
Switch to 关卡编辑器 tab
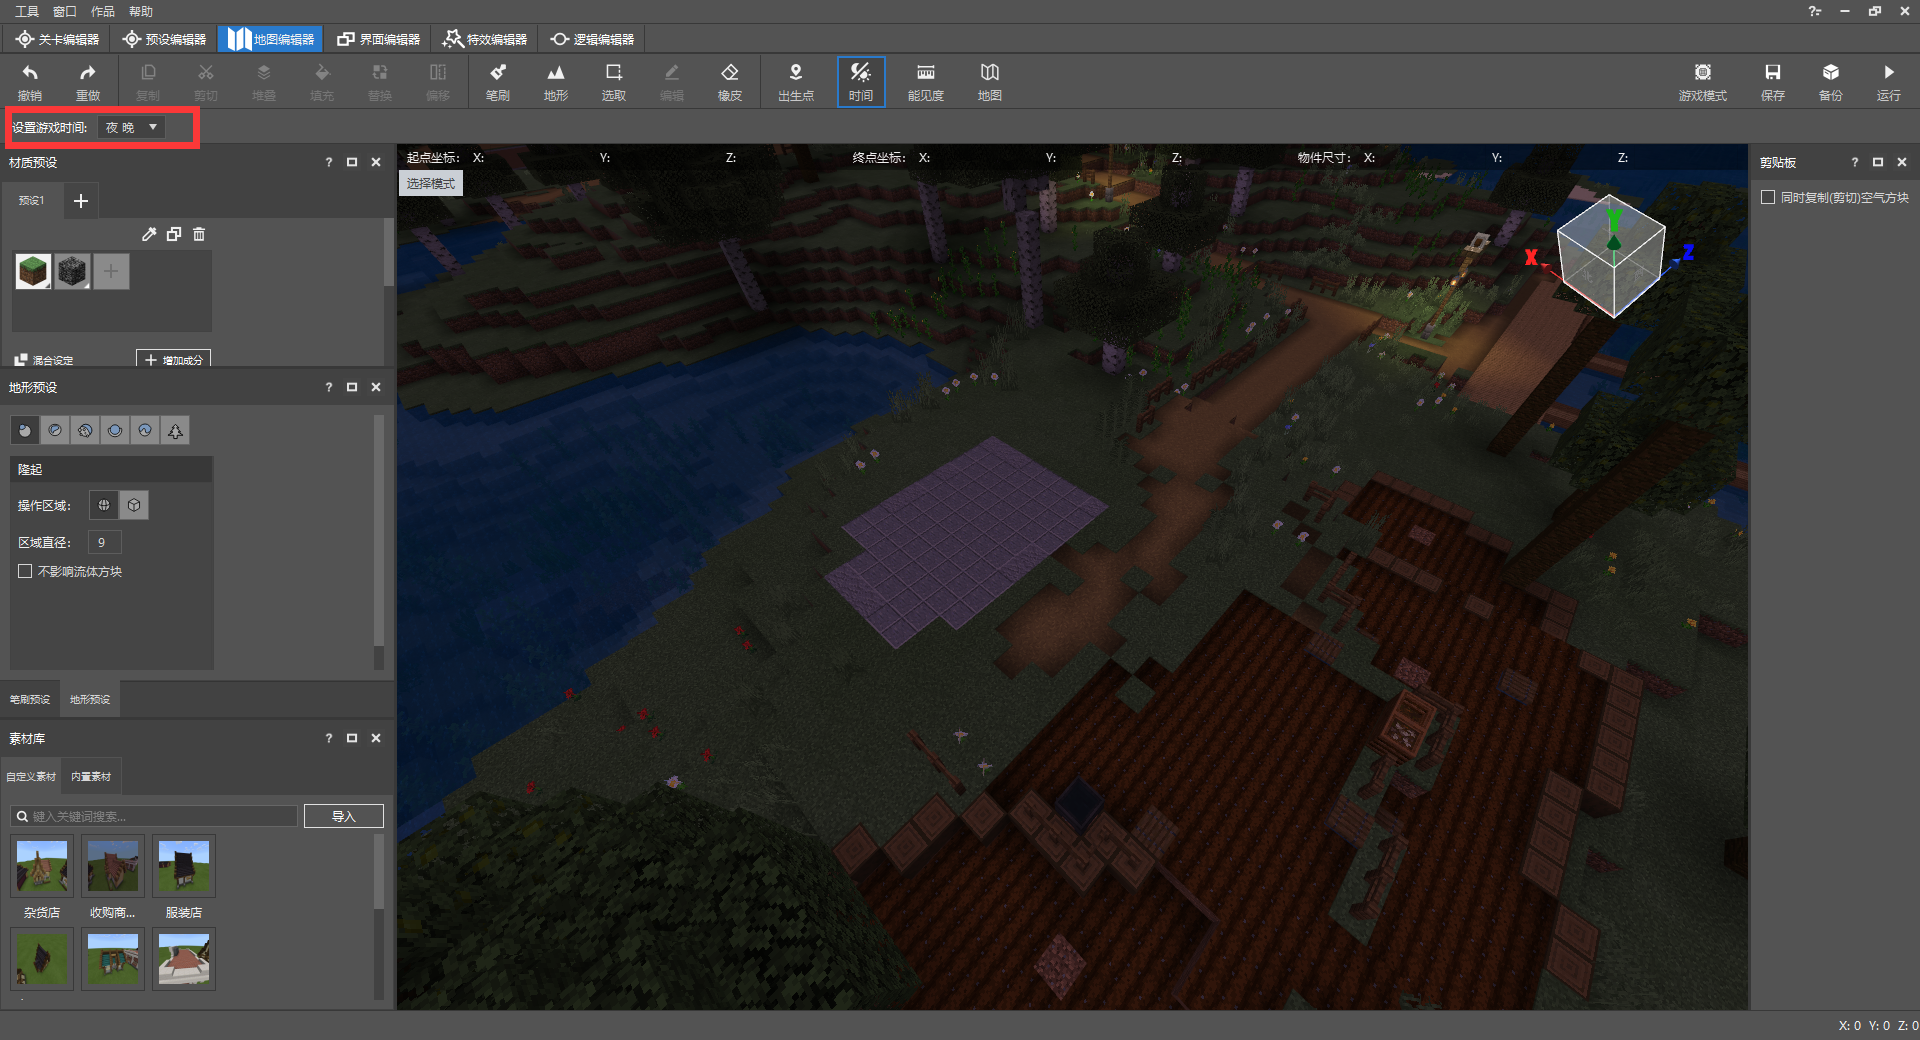coord(57,39)
